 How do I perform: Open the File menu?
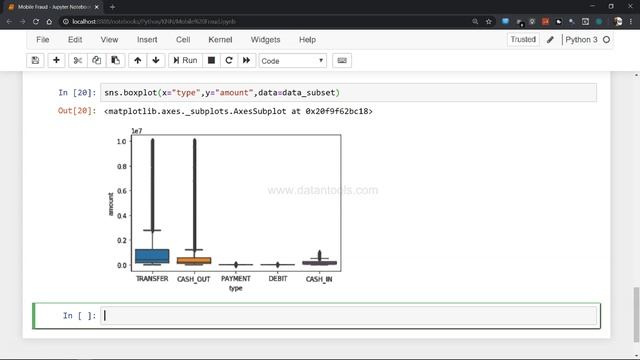pyautogui.click(x=43, y=40)
